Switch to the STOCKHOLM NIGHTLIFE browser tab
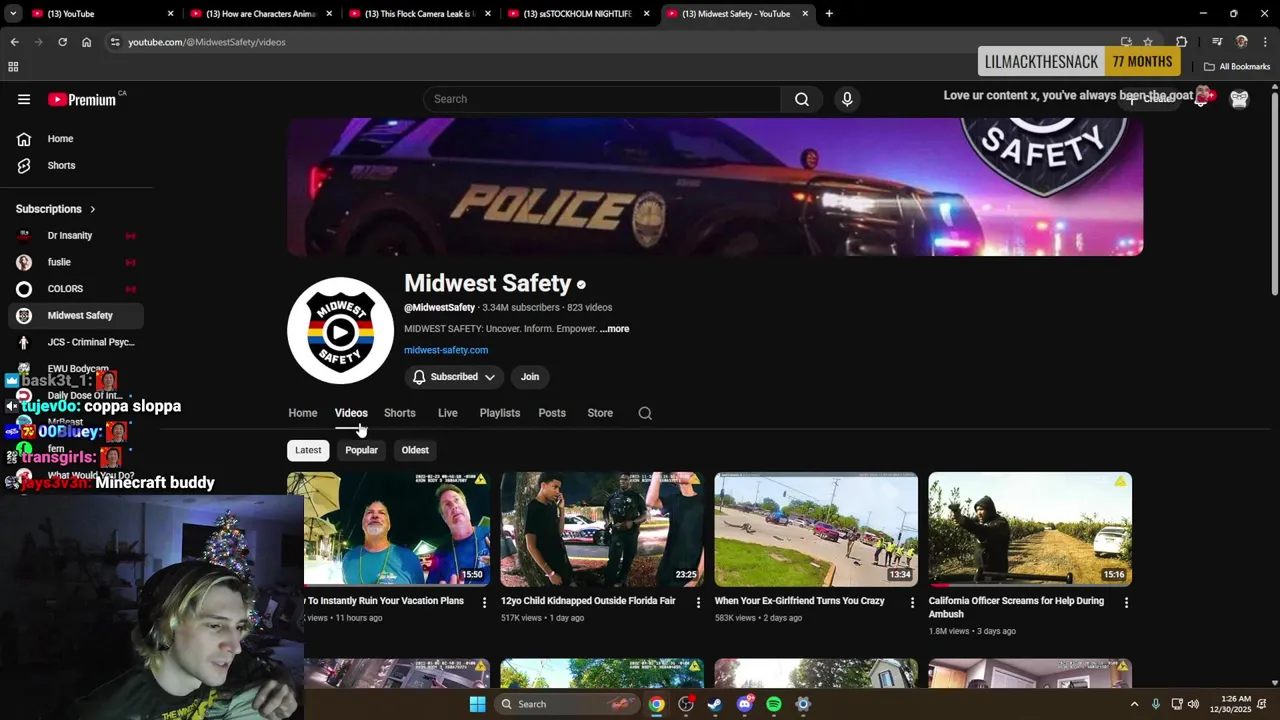Viewport: 1280px width, 720px height. tap(578, 14)
